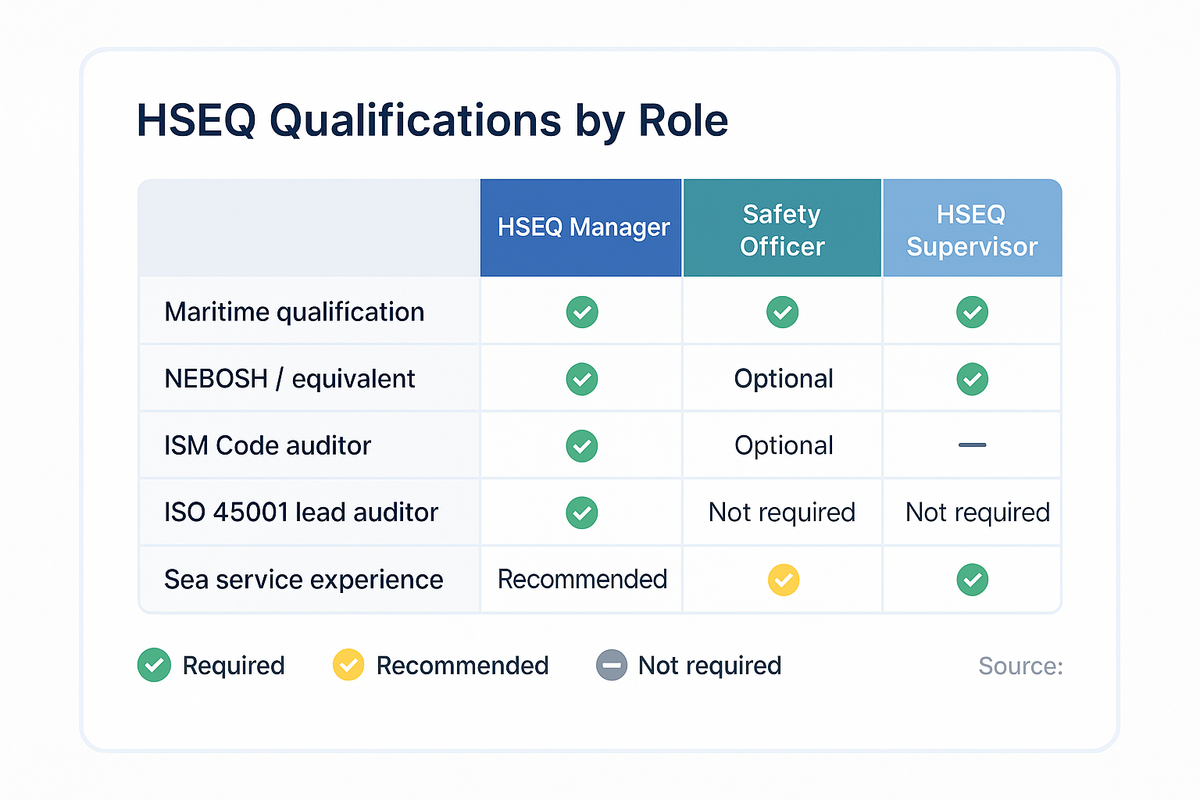
Task: Toggle the Maritime qualification check under Safety Officer
Action: tap(782, 311)
